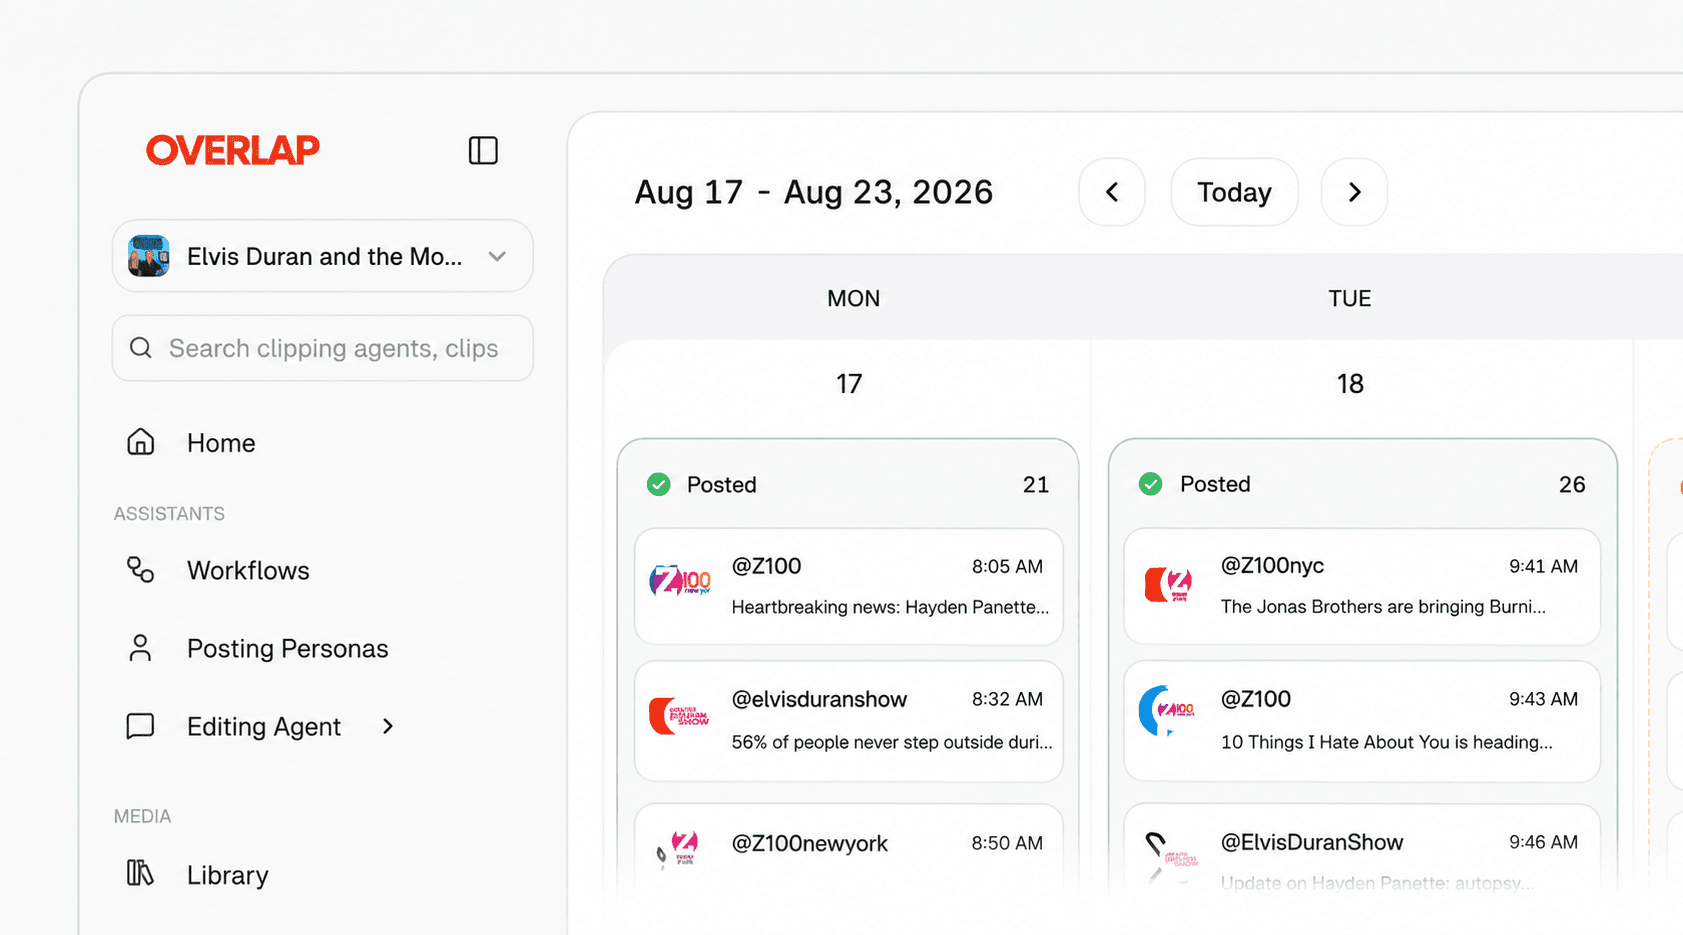
Task: Go to previous week with left arrow
Action: [x=1112, y=192]
